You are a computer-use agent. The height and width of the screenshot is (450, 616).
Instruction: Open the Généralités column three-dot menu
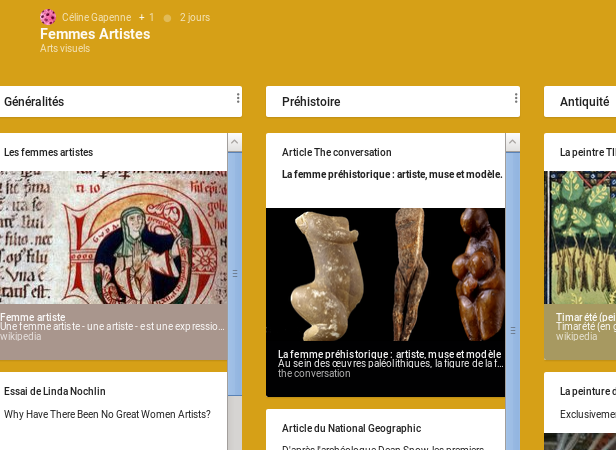pyautogui.click(x=238, y=98)
